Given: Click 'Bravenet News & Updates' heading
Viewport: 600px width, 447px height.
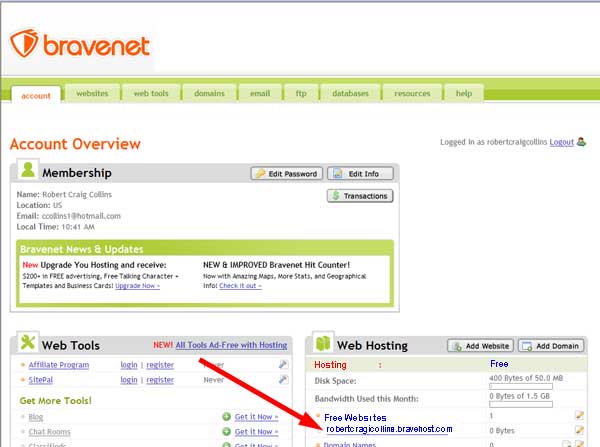Looking at the screenshot, I should tap(82, 249).
